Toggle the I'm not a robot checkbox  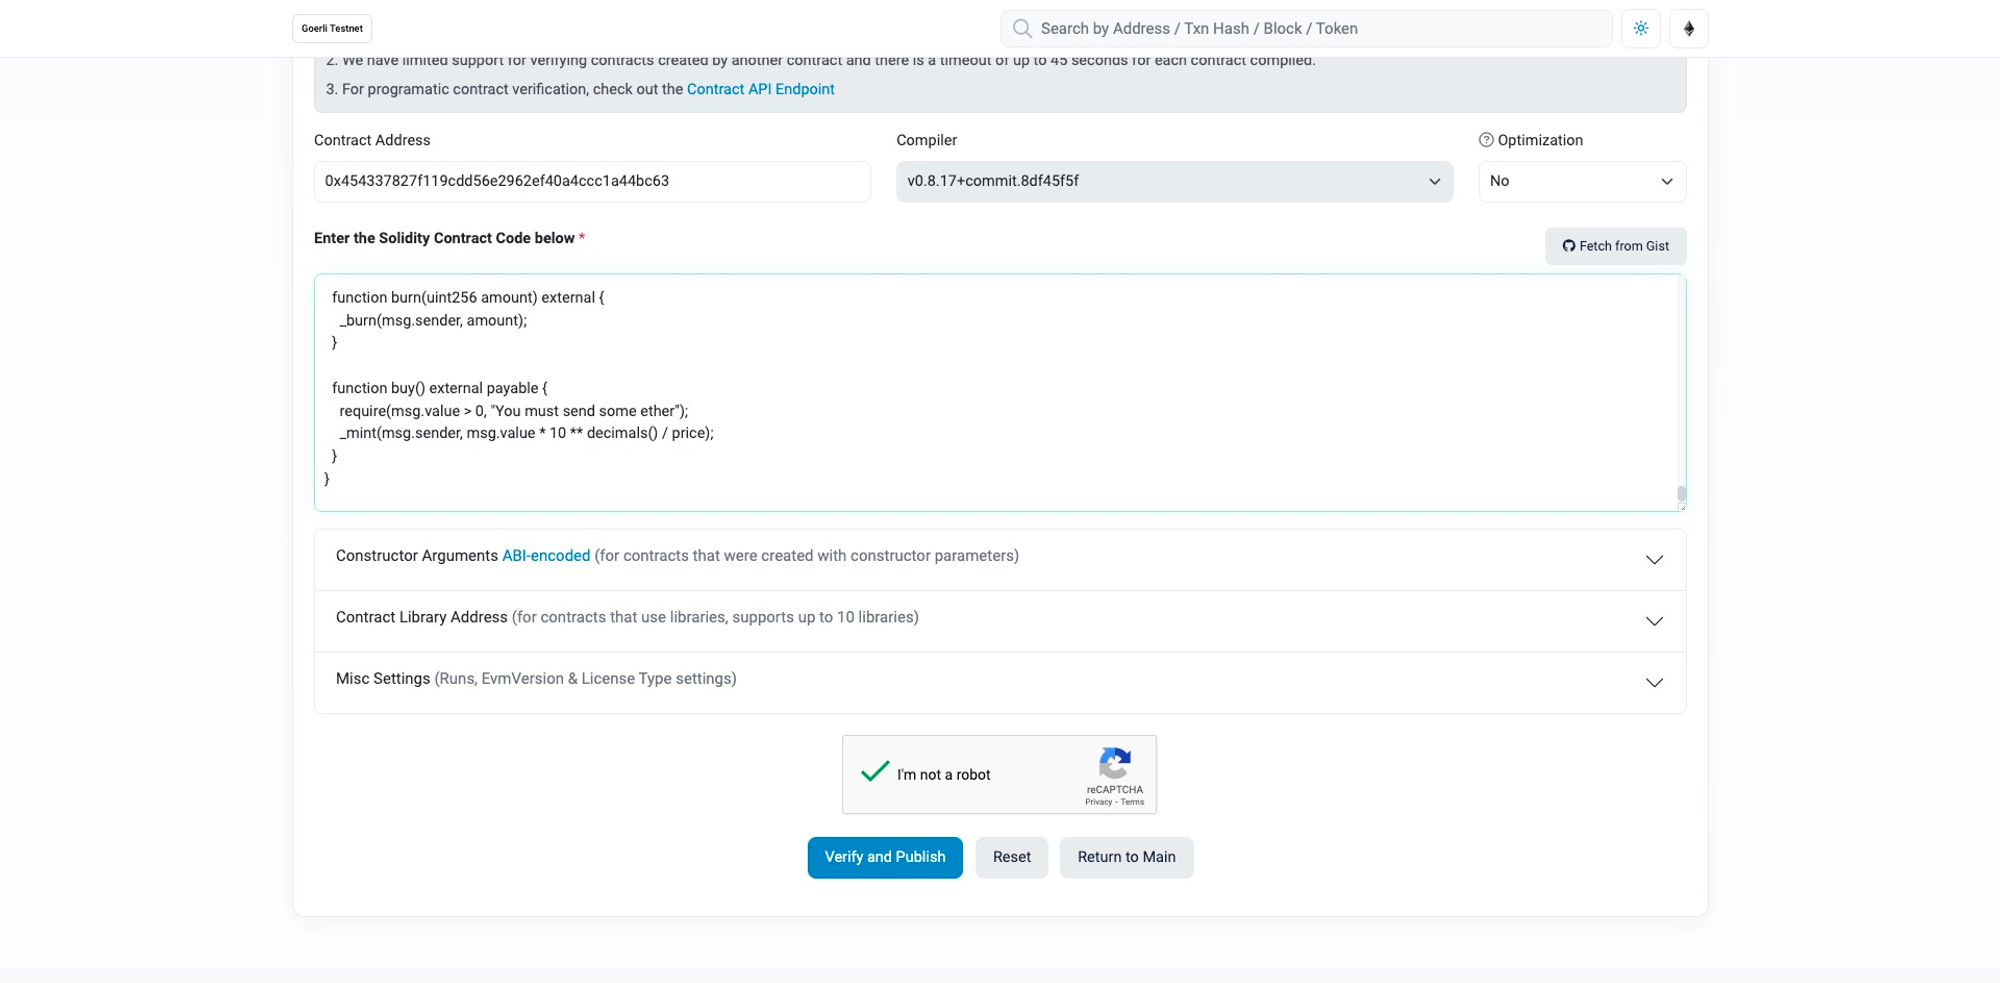pyautogui.click(x=875, y=773)
